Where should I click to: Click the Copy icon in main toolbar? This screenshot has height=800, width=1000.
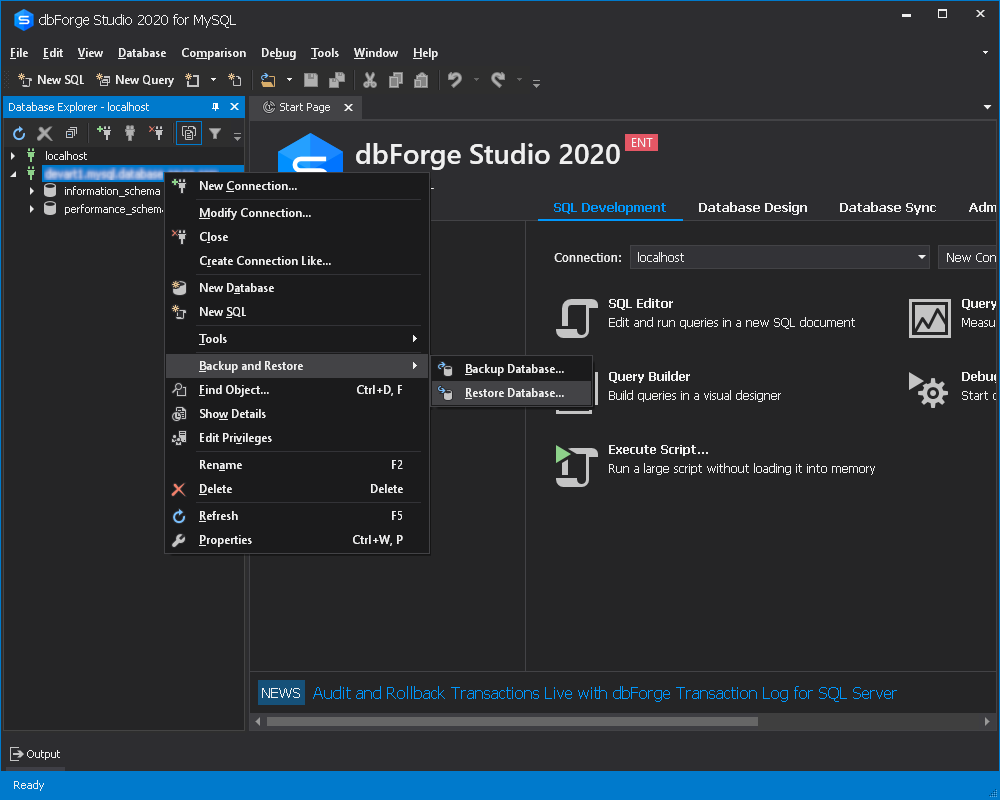[395, 80]
